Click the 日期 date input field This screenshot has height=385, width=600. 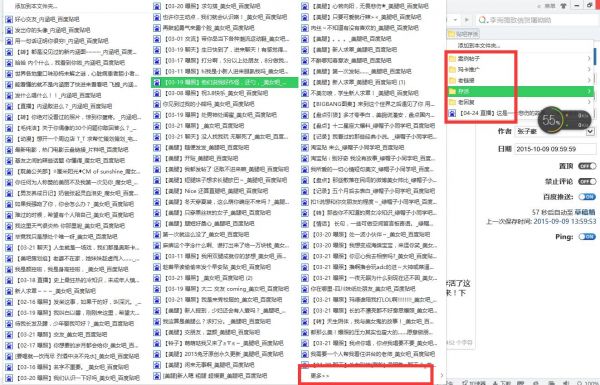click(x=555, y=149)
